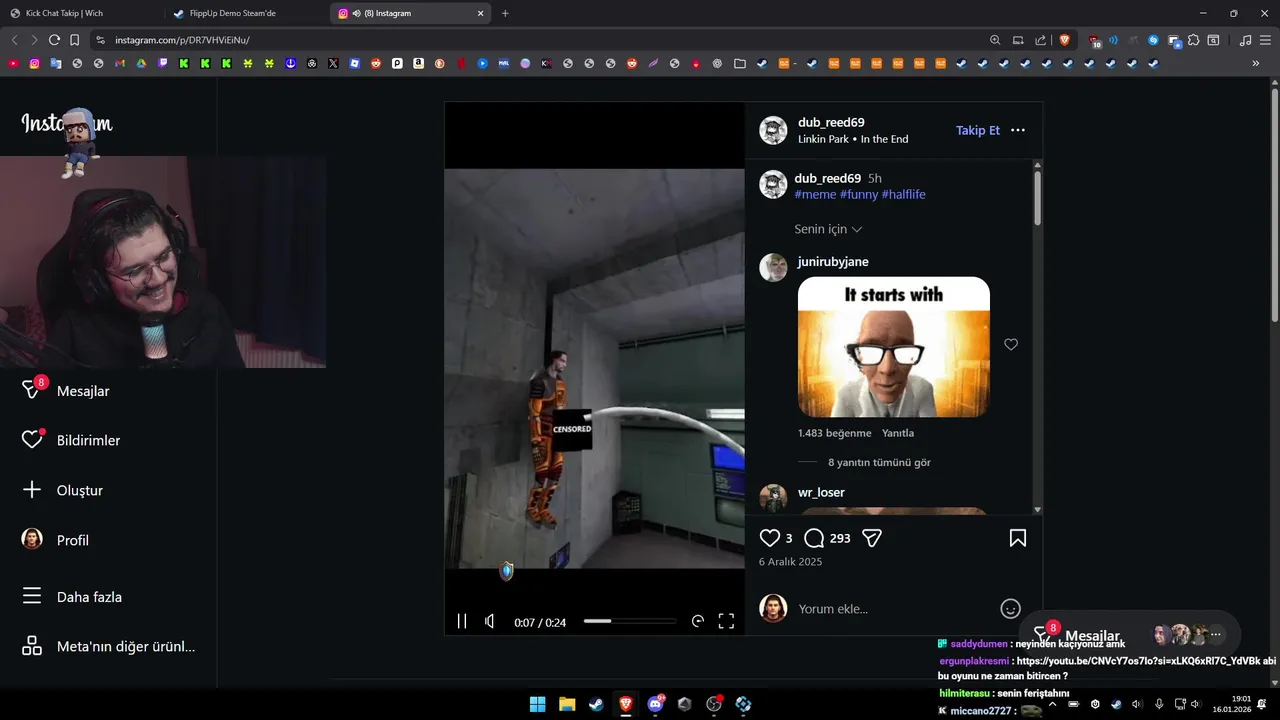This screenshot has width=1280, height=720.
Task: Toggle video replay loop icon
Action: [698, 621]
